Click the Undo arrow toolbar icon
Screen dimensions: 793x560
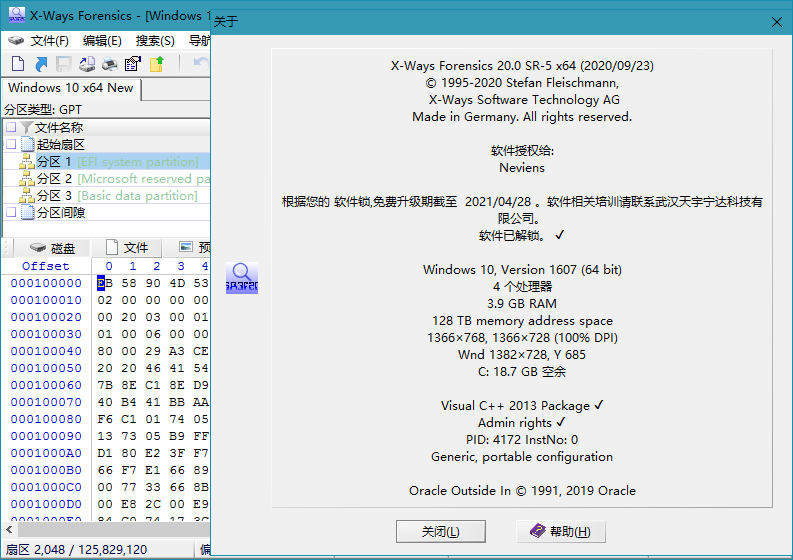tap(201, 63)
